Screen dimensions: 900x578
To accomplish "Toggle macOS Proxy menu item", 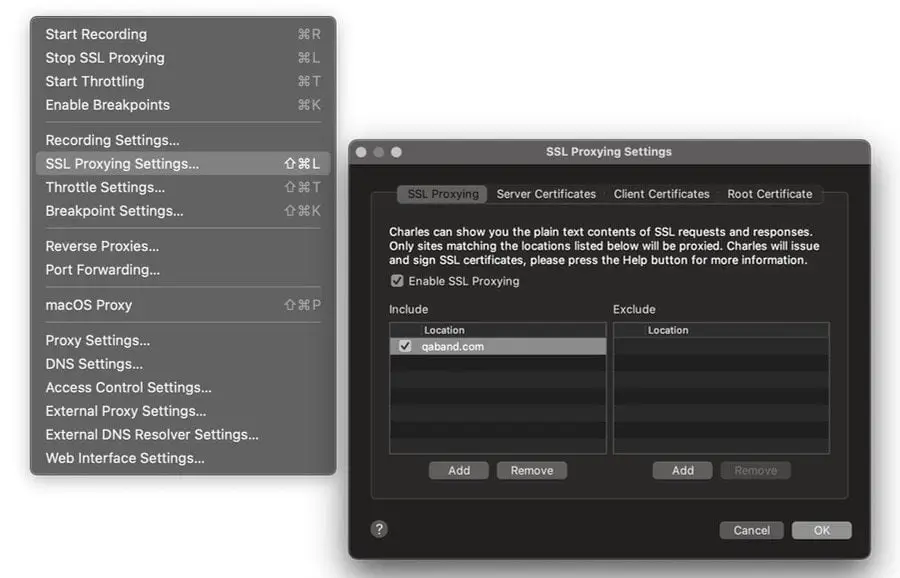I will (88, 305).
